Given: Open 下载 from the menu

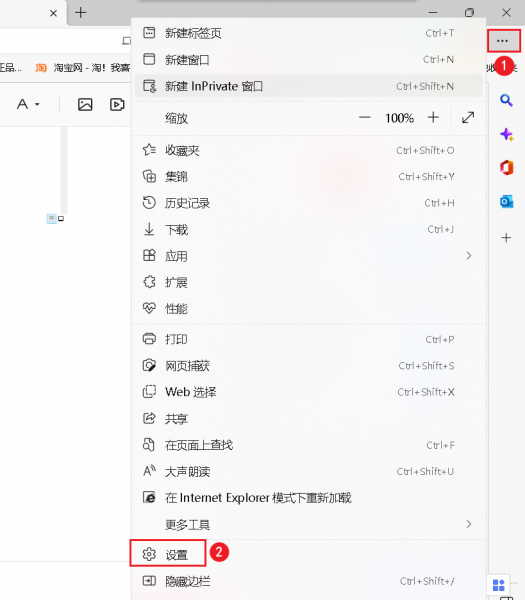Looking at the screenshot, I should coord(308,230).
